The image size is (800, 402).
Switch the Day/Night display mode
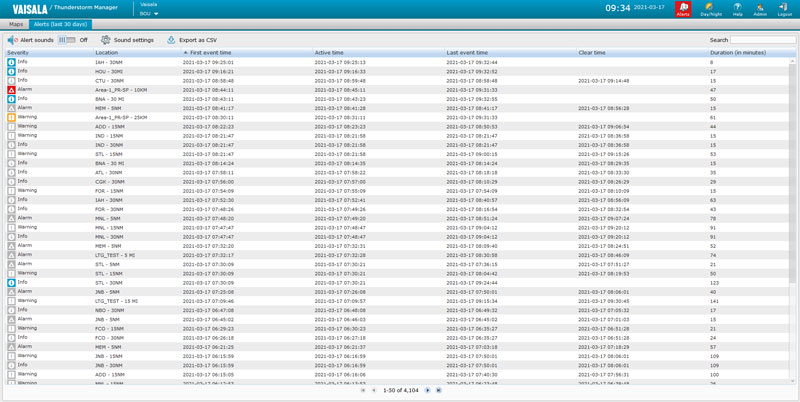click(x=711, y=9)
